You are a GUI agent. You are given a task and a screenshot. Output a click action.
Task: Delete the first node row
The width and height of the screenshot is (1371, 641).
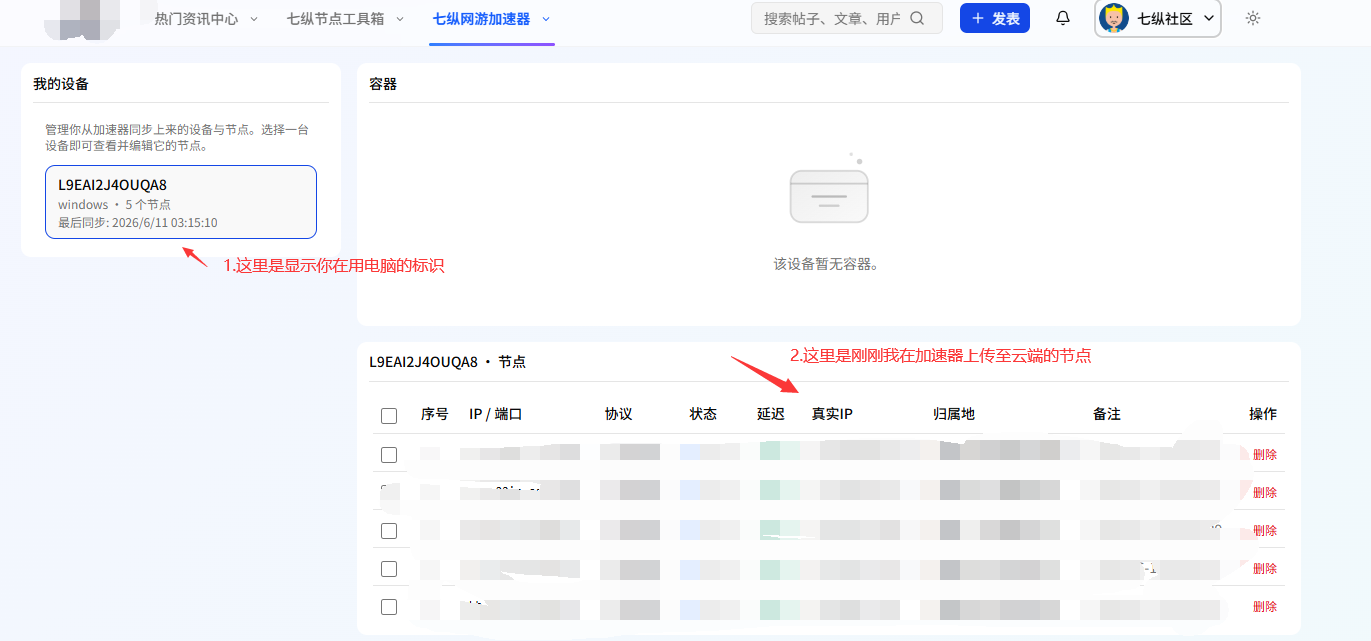[x=1265, y=454]
